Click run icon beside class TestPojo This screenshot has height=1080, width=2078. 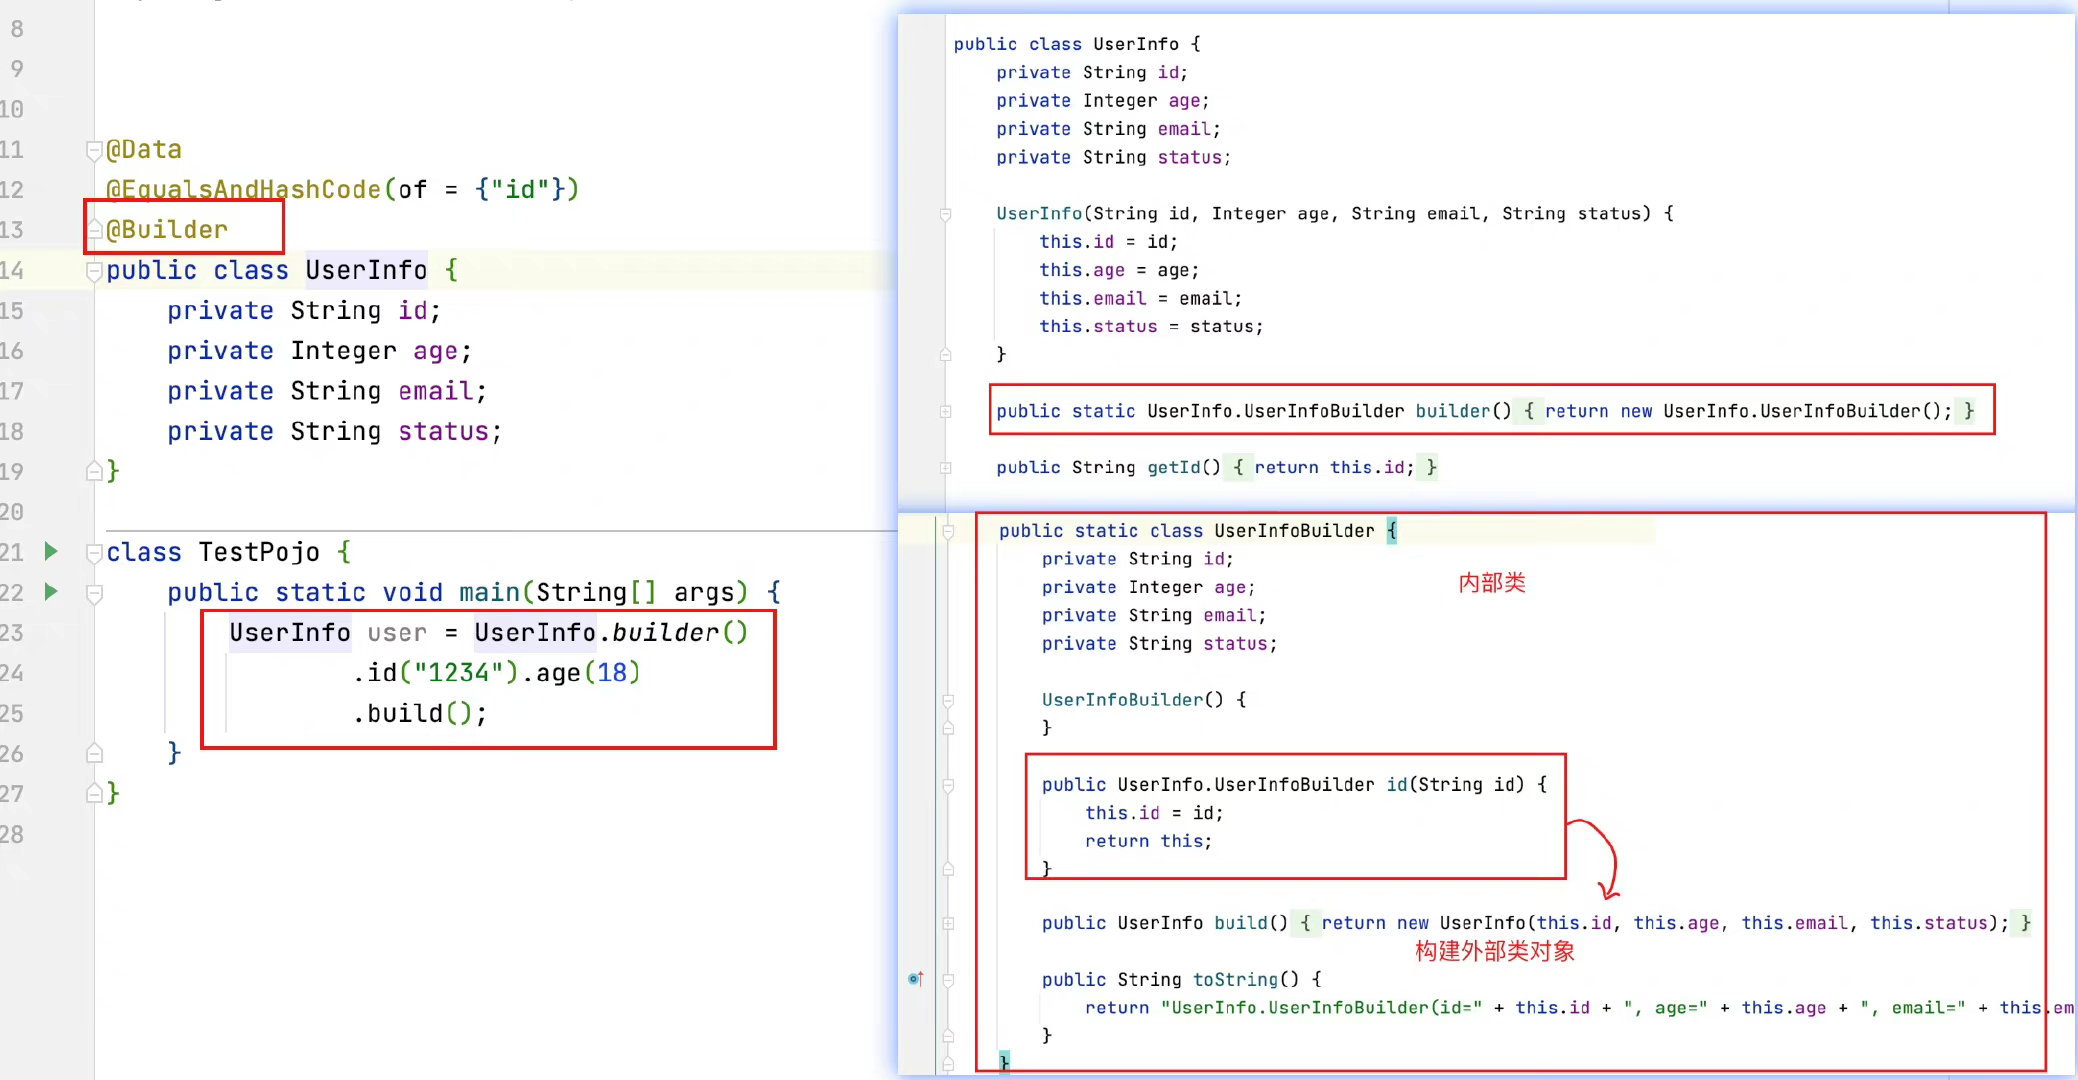click(x=51, y=551)
